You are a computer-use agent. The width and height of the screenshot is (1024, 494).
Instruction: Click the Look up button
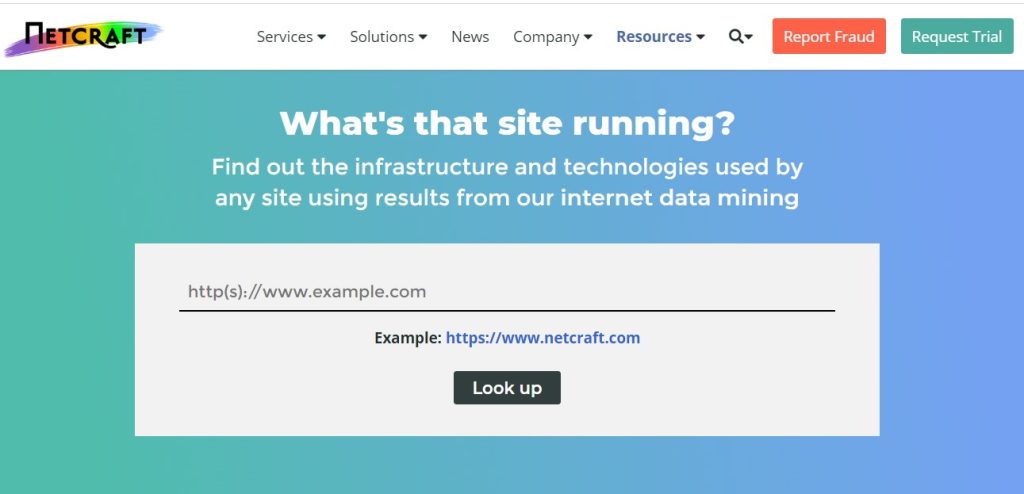(x=507, y=387)
